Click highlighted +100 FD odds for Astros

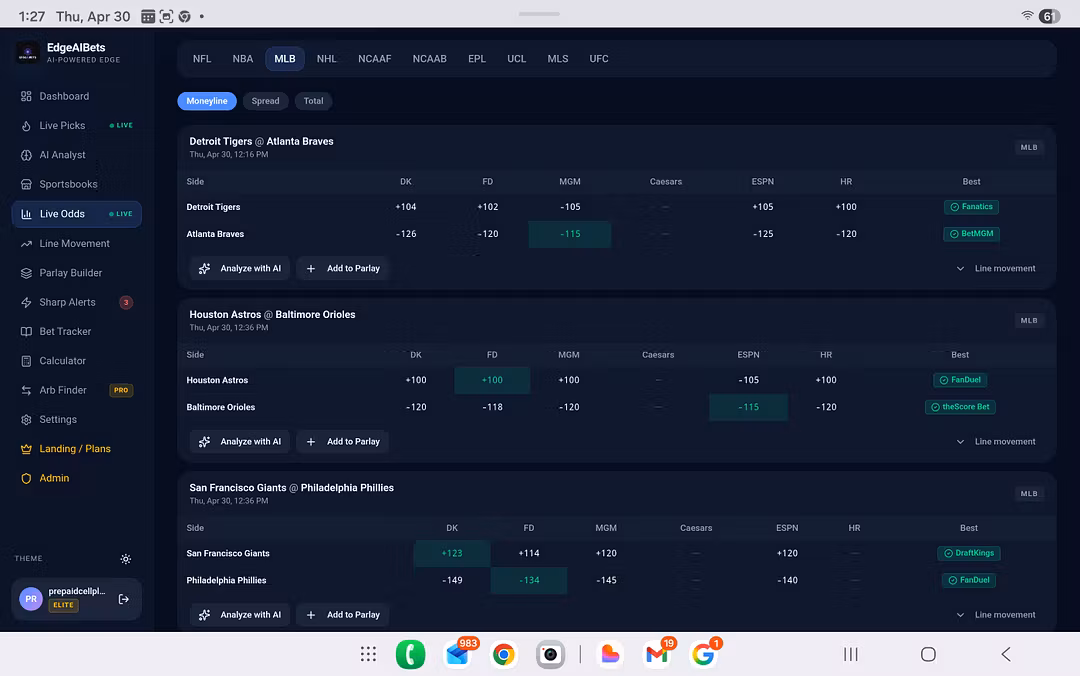coord(492,380)
